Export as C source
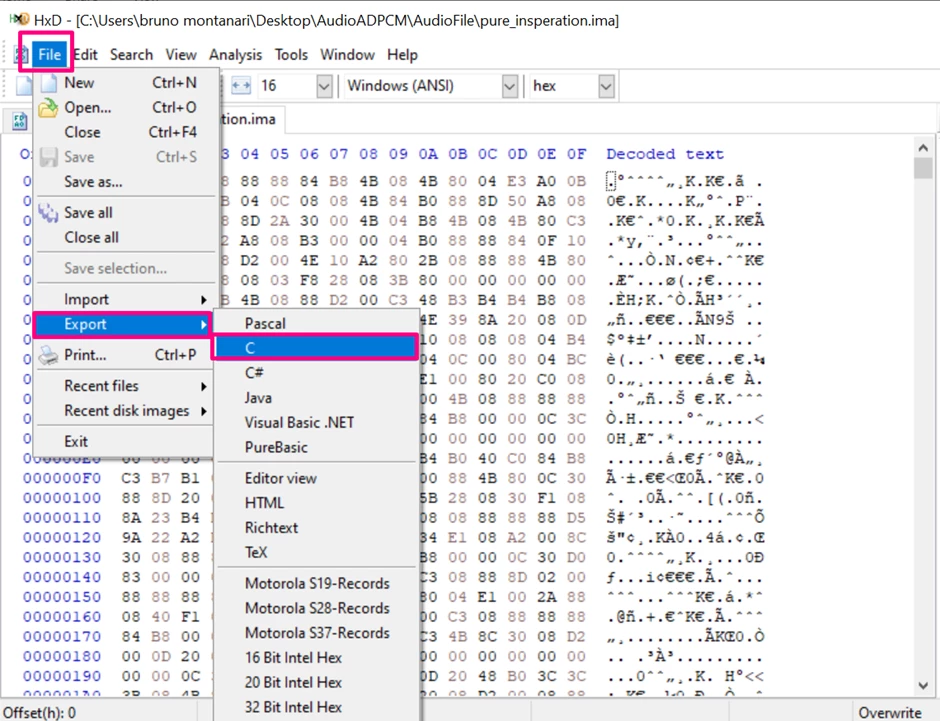The width and height of the screenshot is (940, 721). click(316, 348)
